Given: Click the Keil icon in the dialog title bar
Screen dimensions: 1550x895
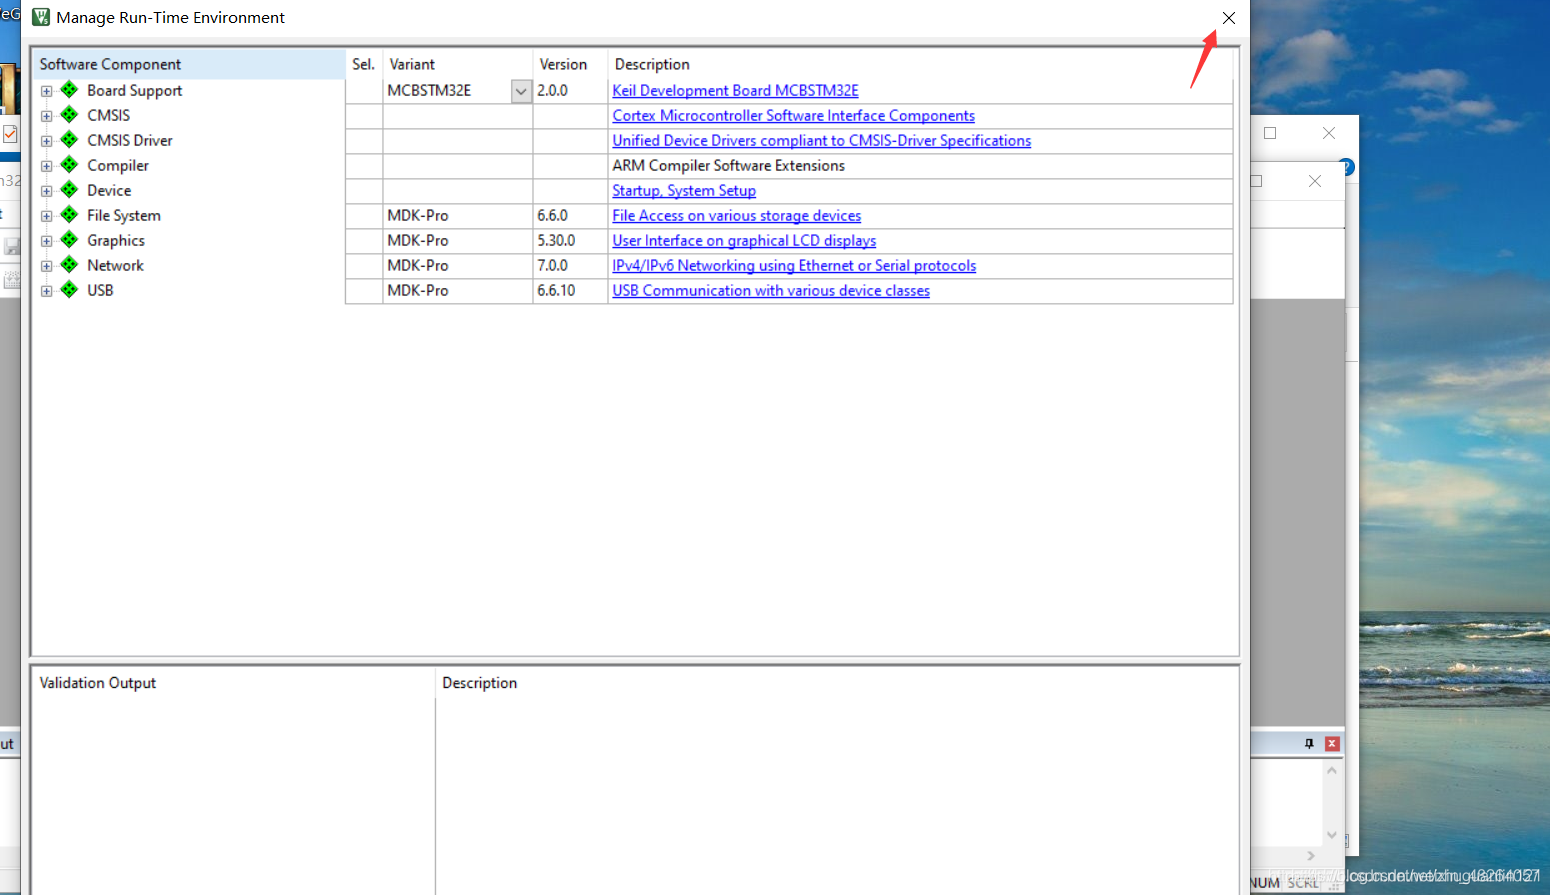Looking at the screenshot, I should (41, 17).
